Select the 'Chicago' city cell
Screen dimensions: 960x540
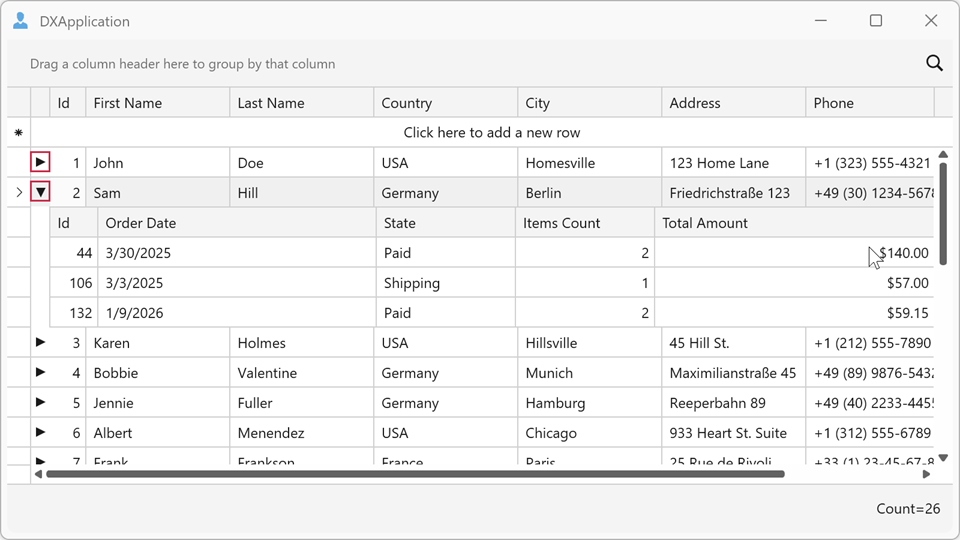tap(590, 433)
